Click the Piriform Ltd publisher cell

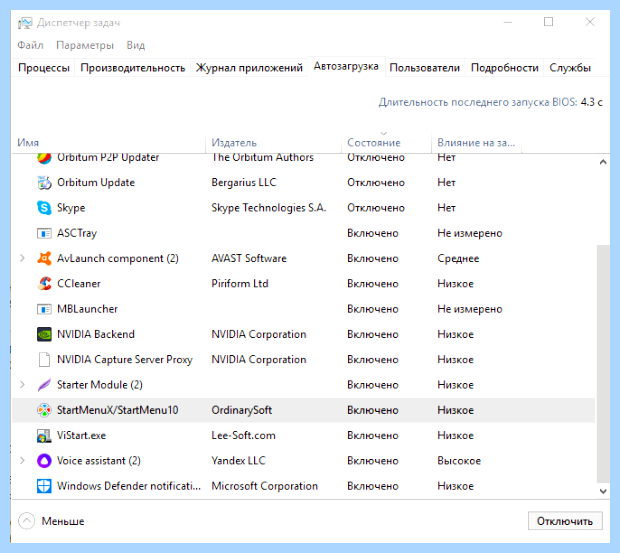(x=240, y=284)
